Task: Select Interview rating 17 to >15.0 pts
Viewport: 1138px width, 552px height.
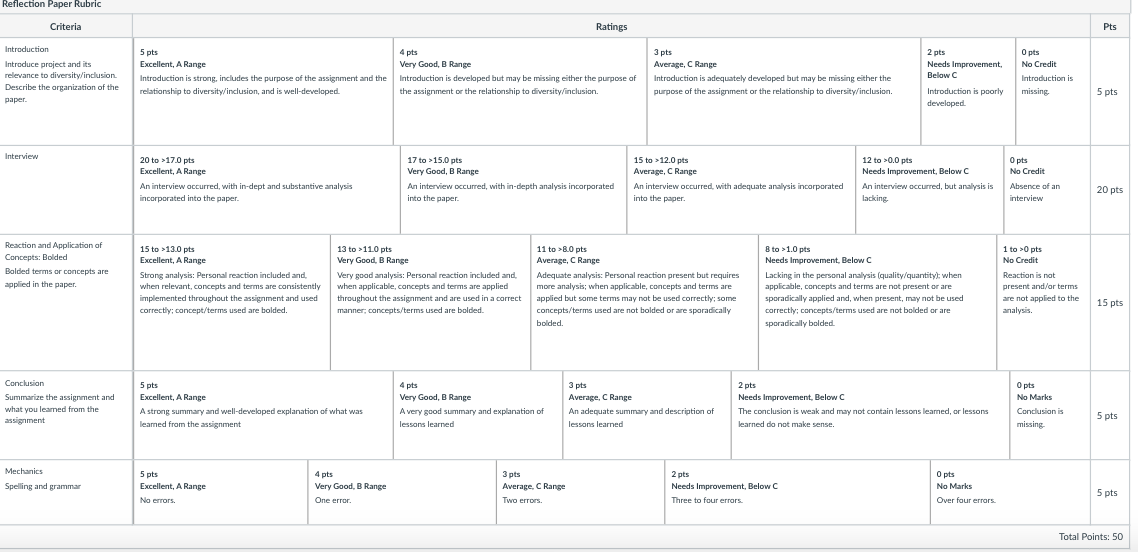Action: [x=514, y=190]
